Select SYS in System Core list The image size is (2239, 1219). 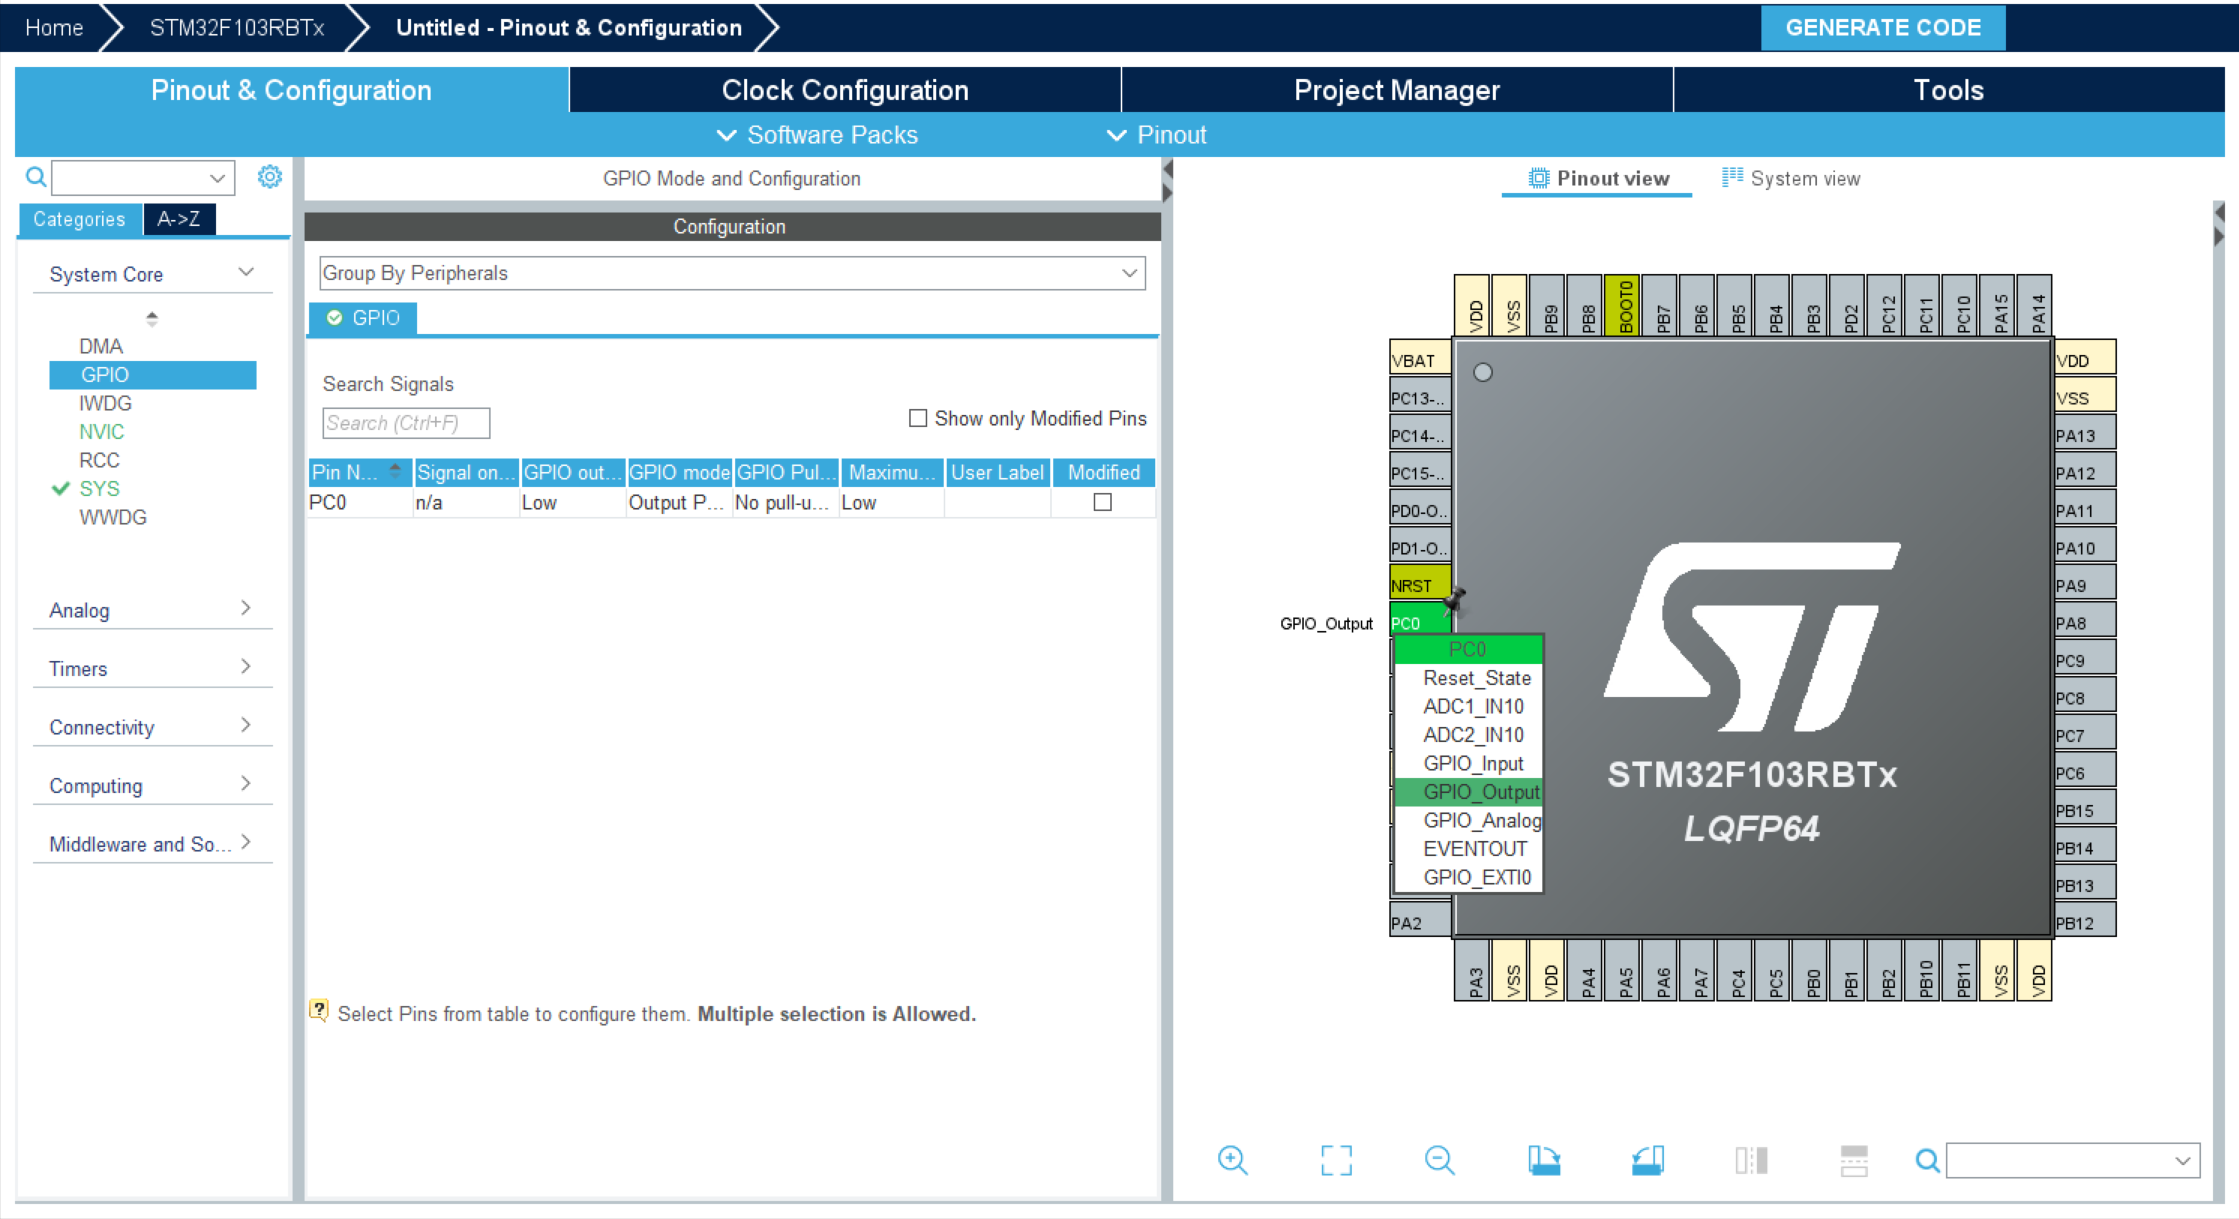99,488
